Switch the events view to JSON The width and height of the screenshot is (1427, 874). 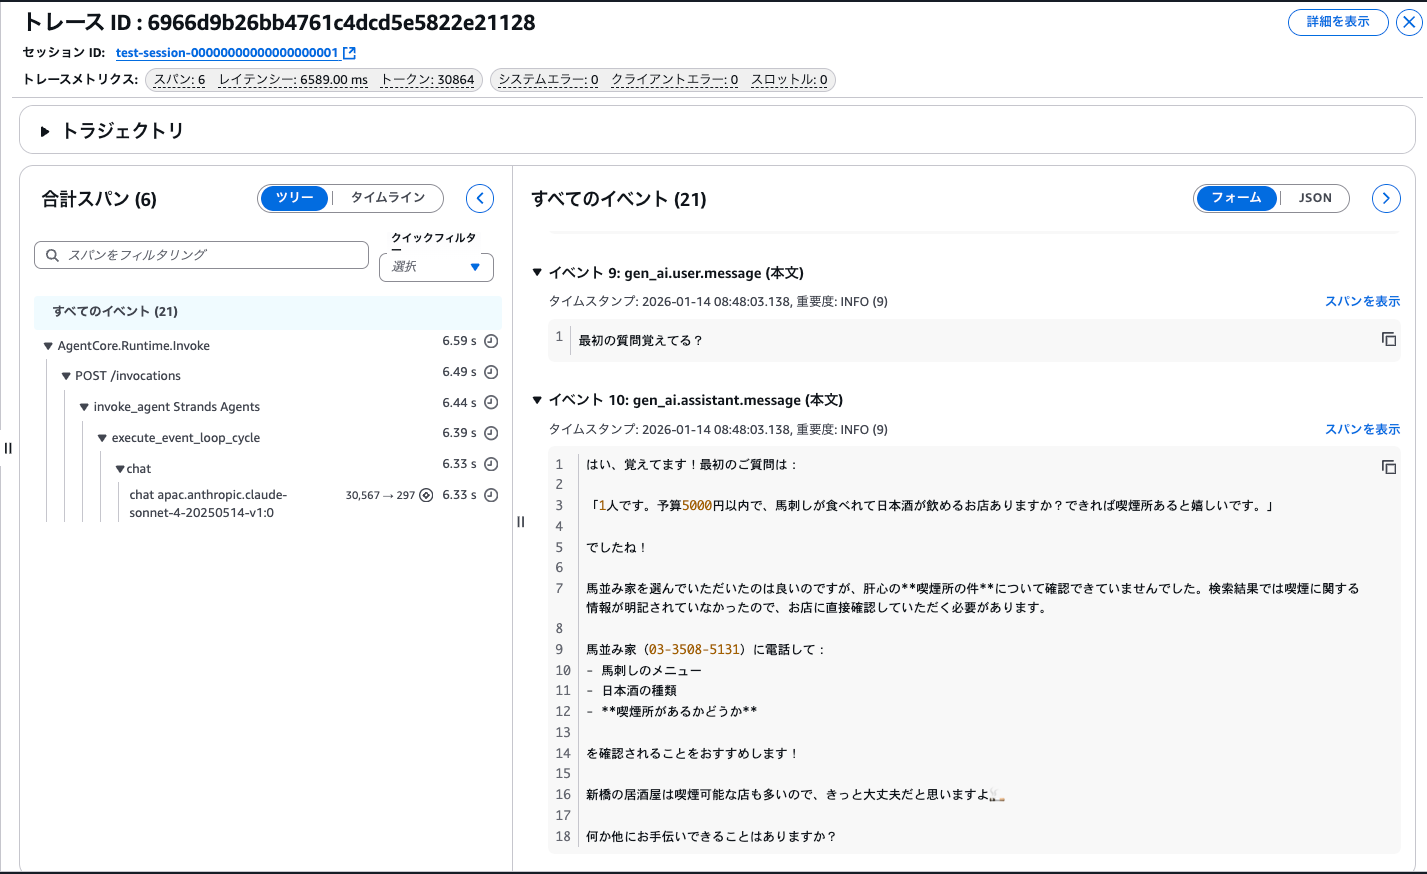pos(1315,198)
